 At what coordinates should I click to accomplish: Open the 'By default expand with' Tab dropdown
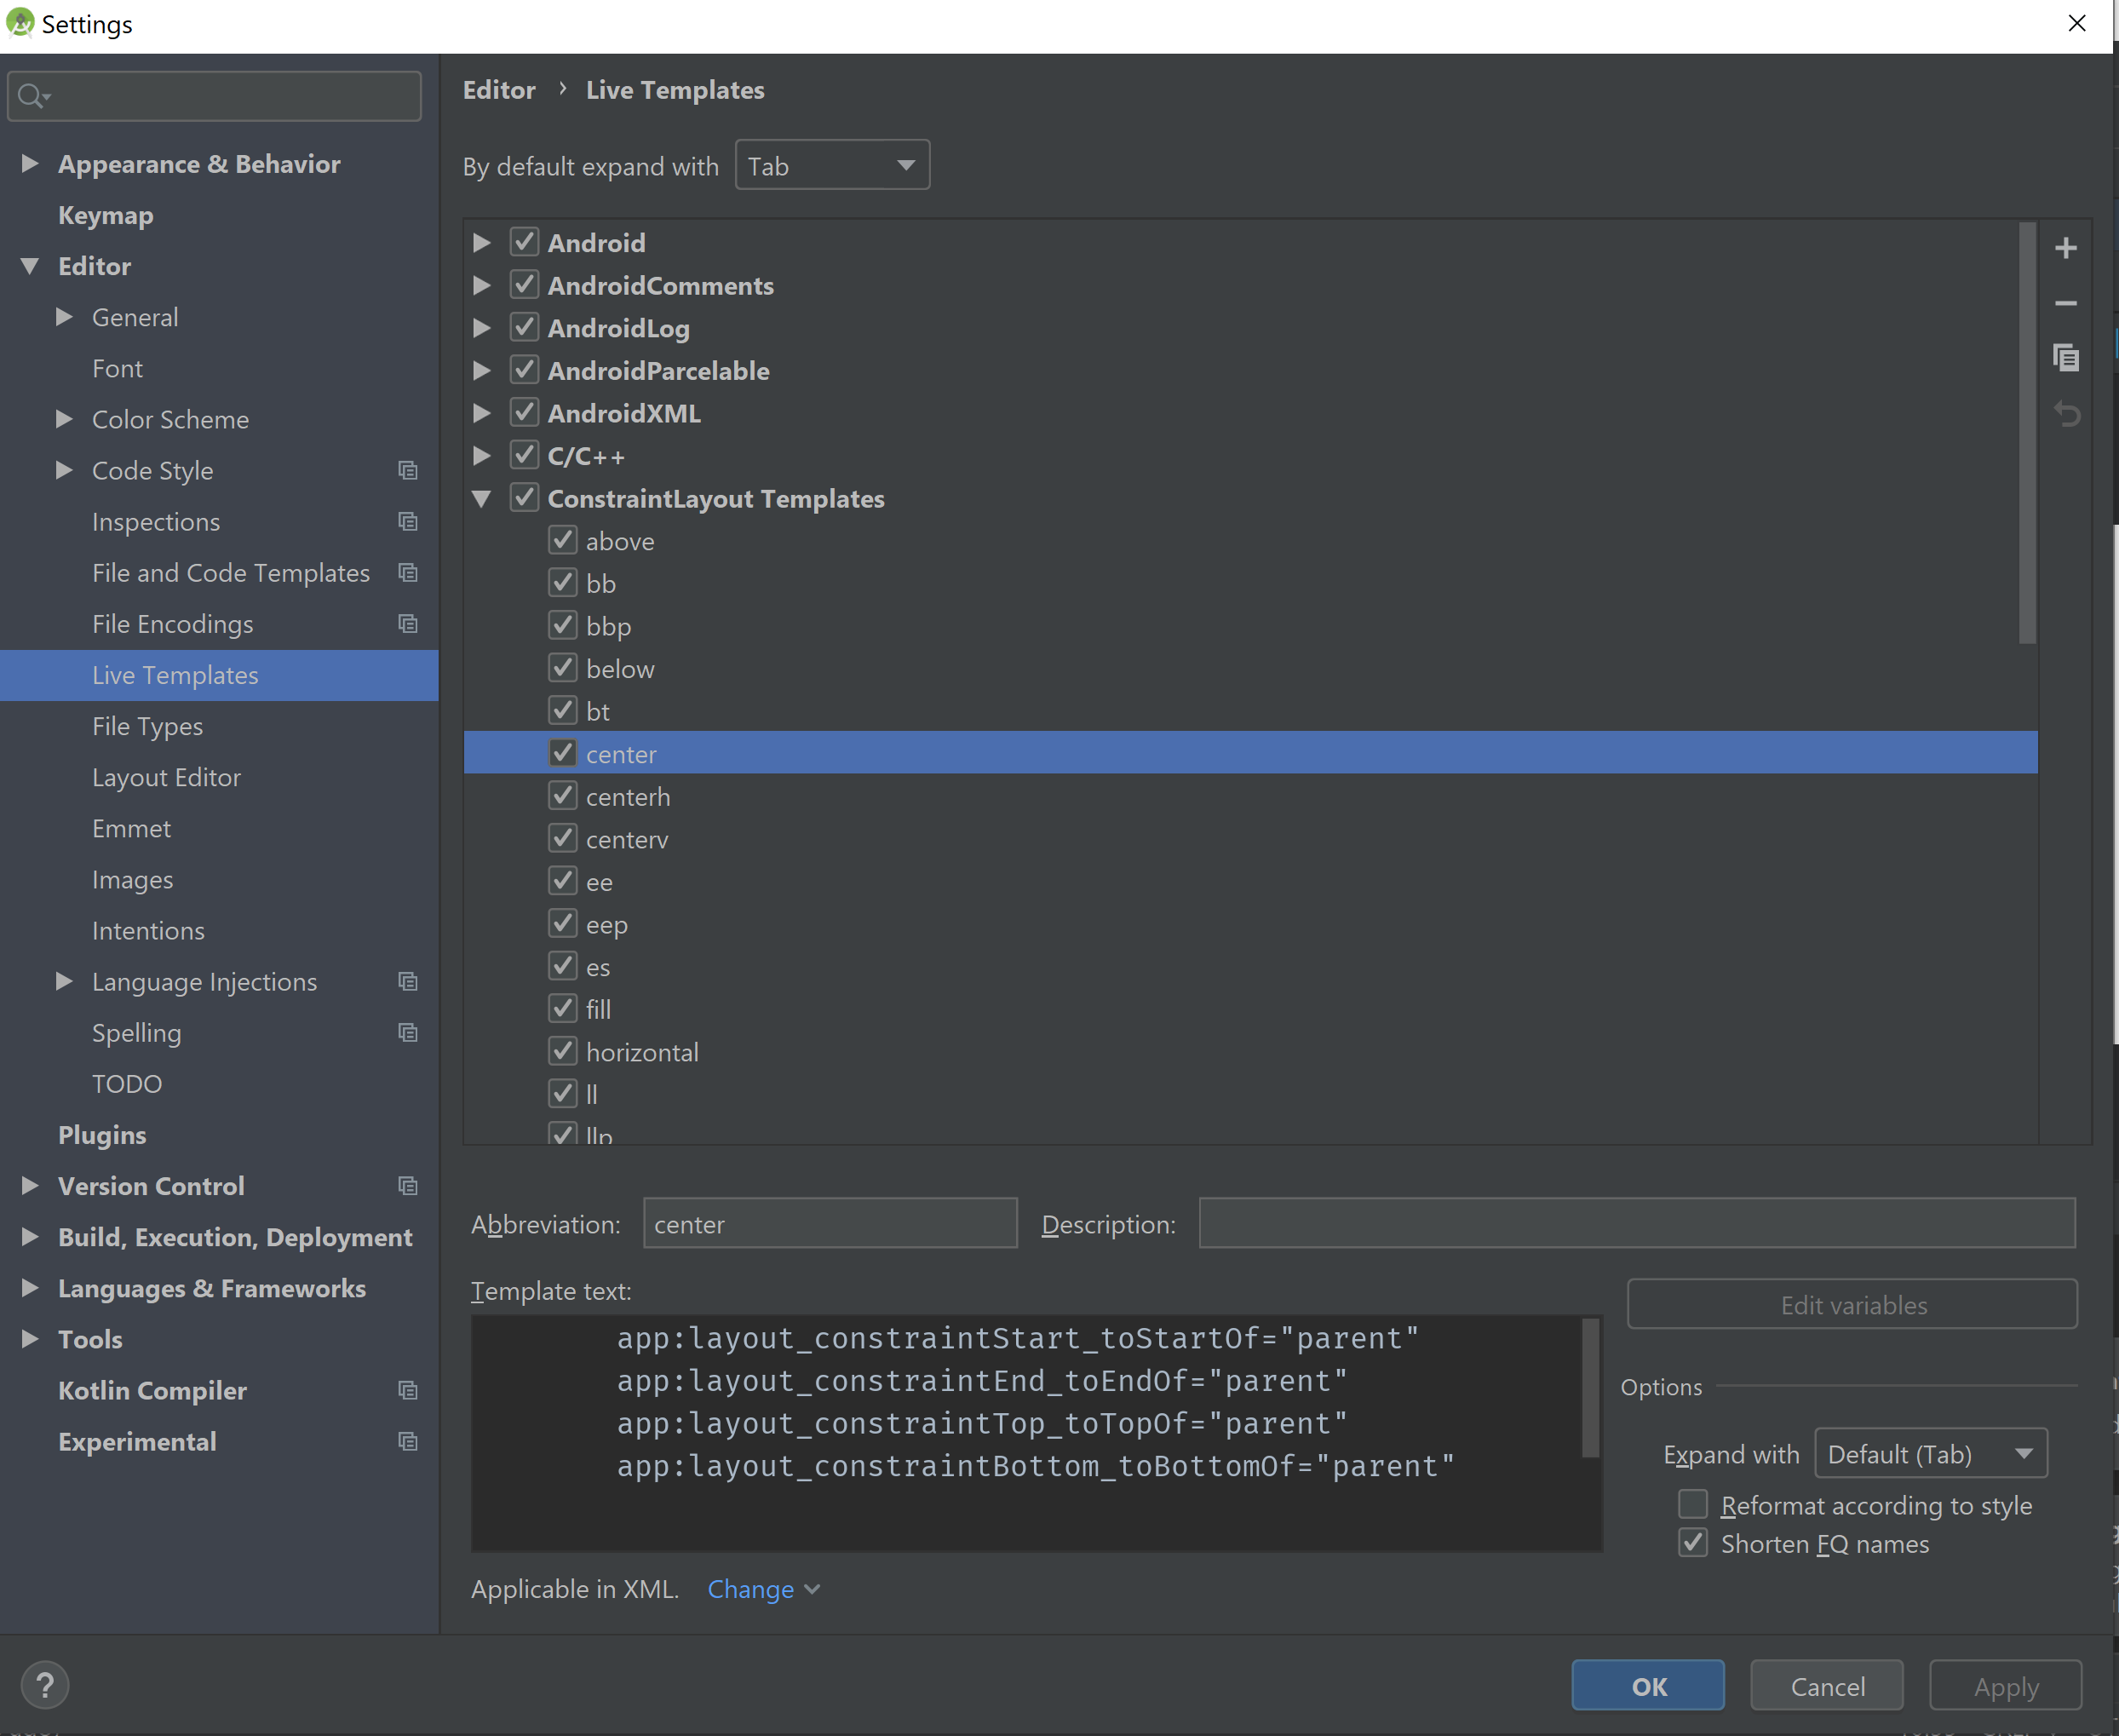coord(832,165)
